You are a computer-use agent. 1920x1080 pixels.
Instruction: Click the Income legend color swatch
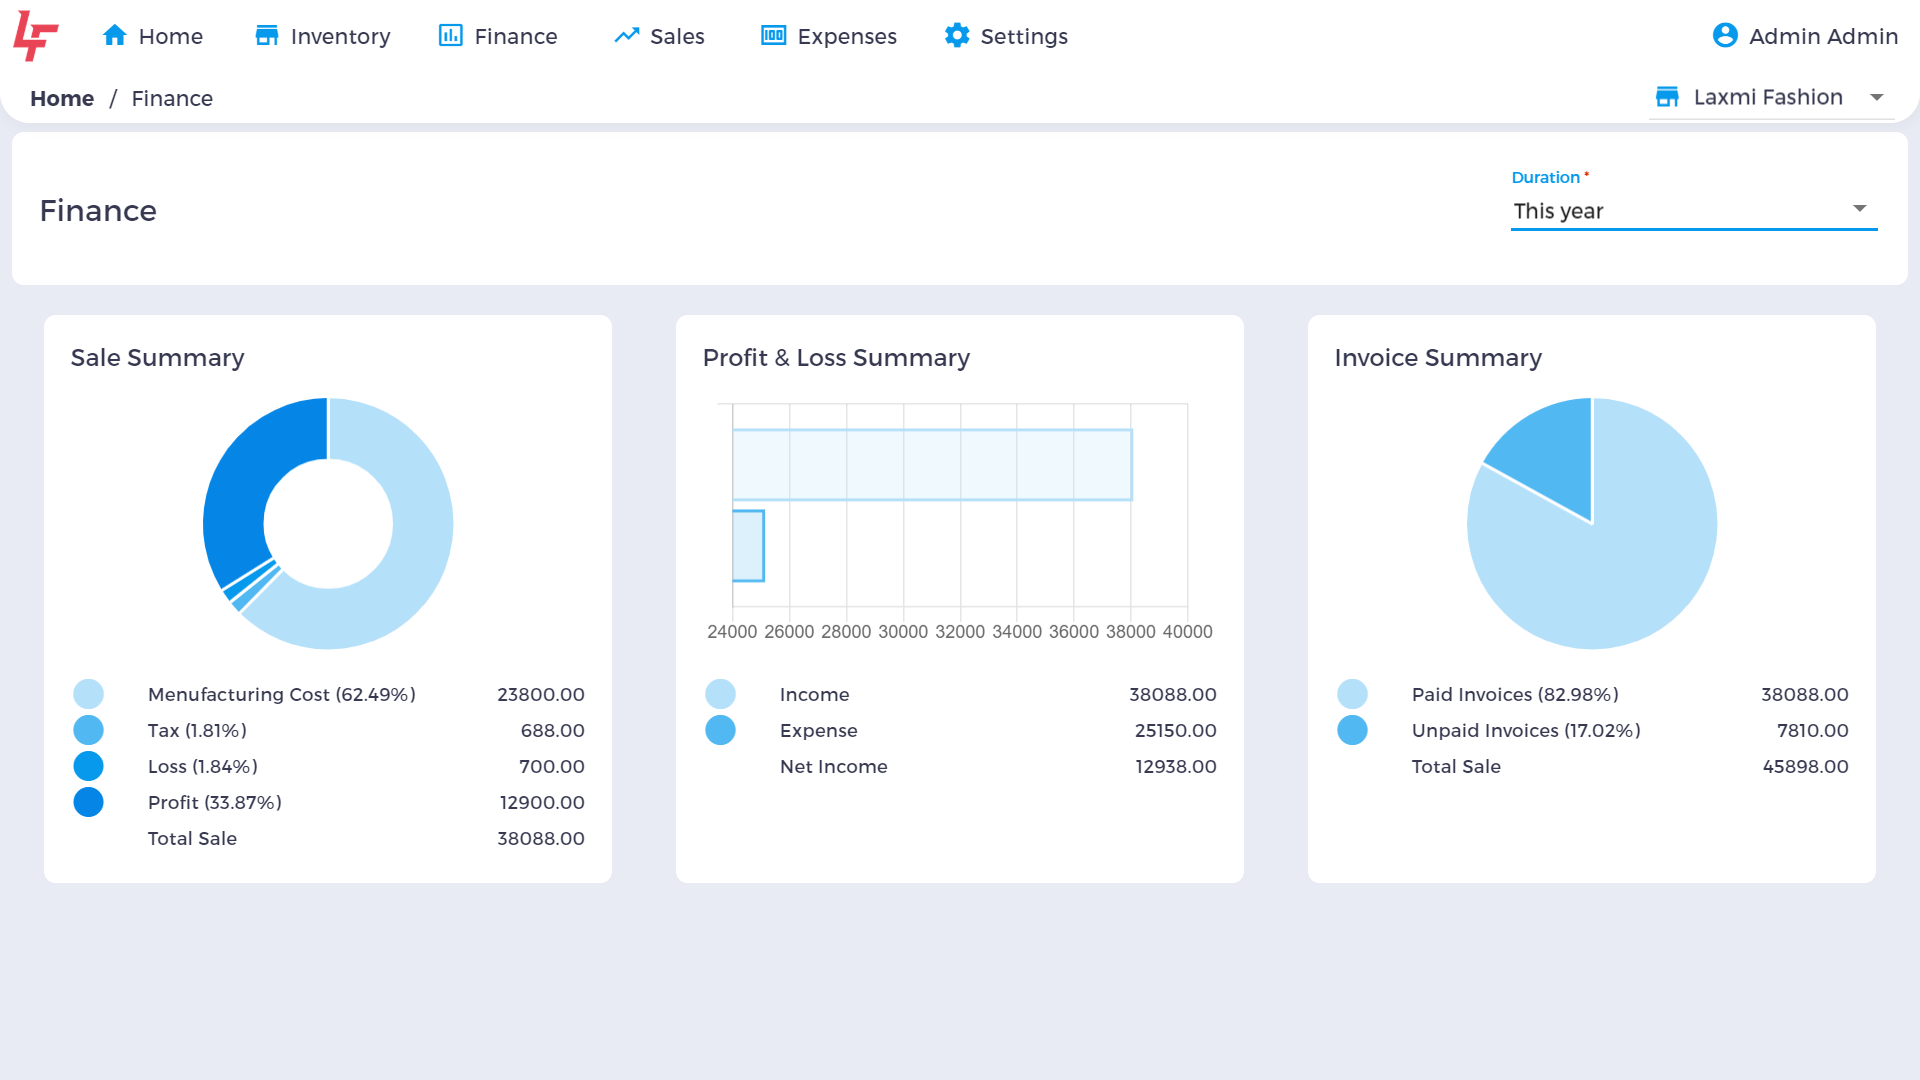(721, 694)
